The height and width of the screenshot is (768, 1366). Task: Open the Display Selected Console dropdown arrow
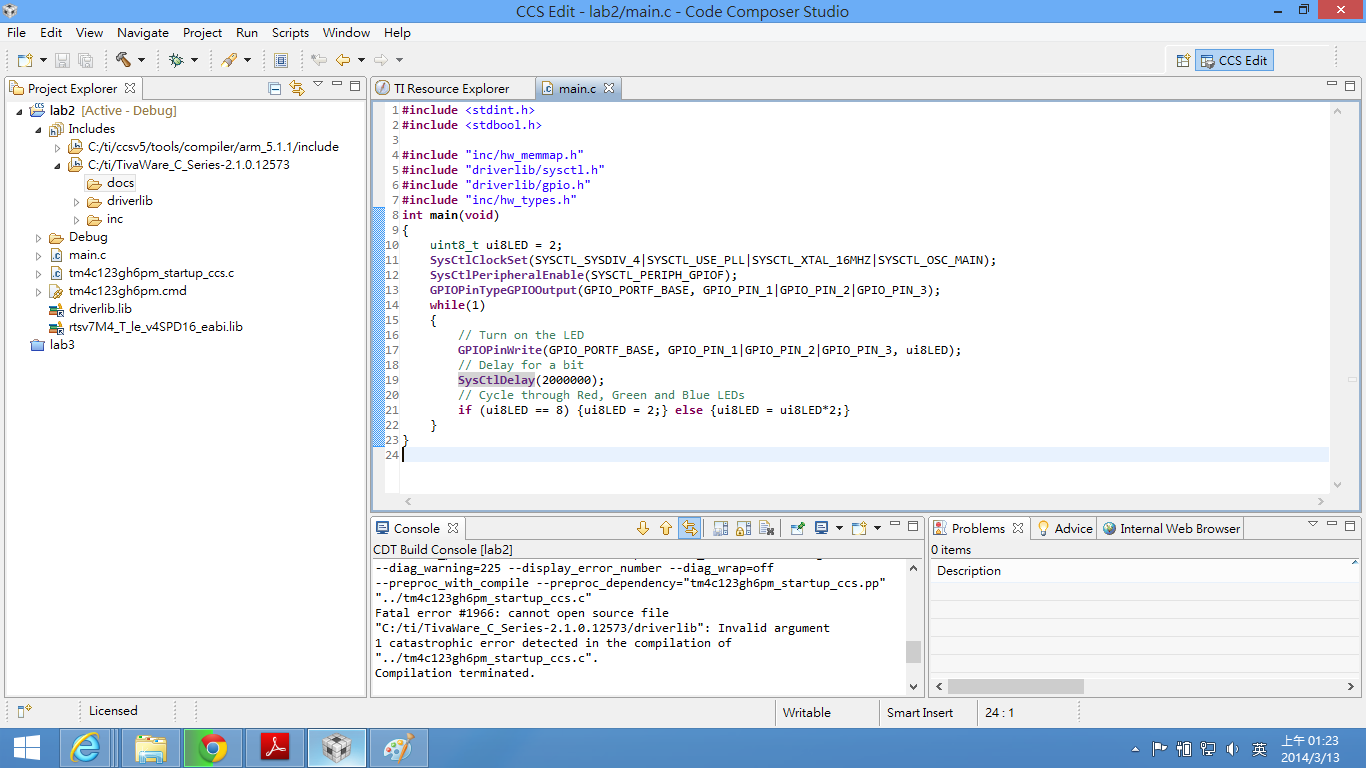[839, 528]
